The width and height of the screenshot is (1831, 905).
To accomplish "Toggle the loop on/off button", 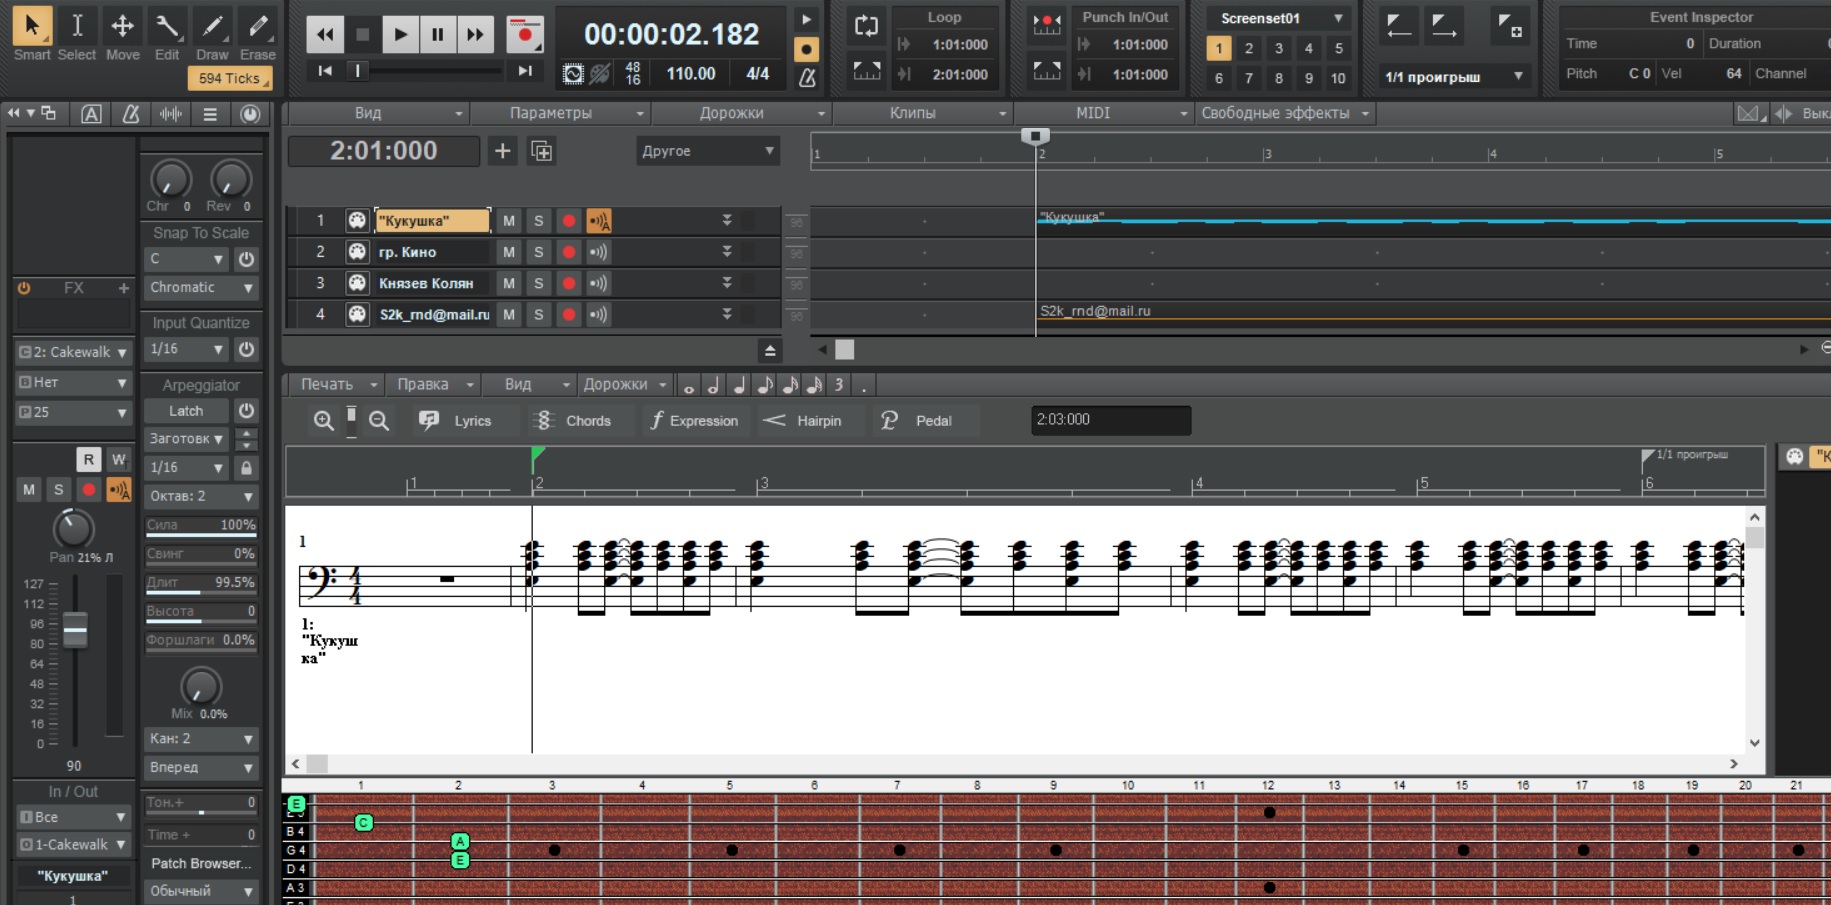I will point(866,26).
